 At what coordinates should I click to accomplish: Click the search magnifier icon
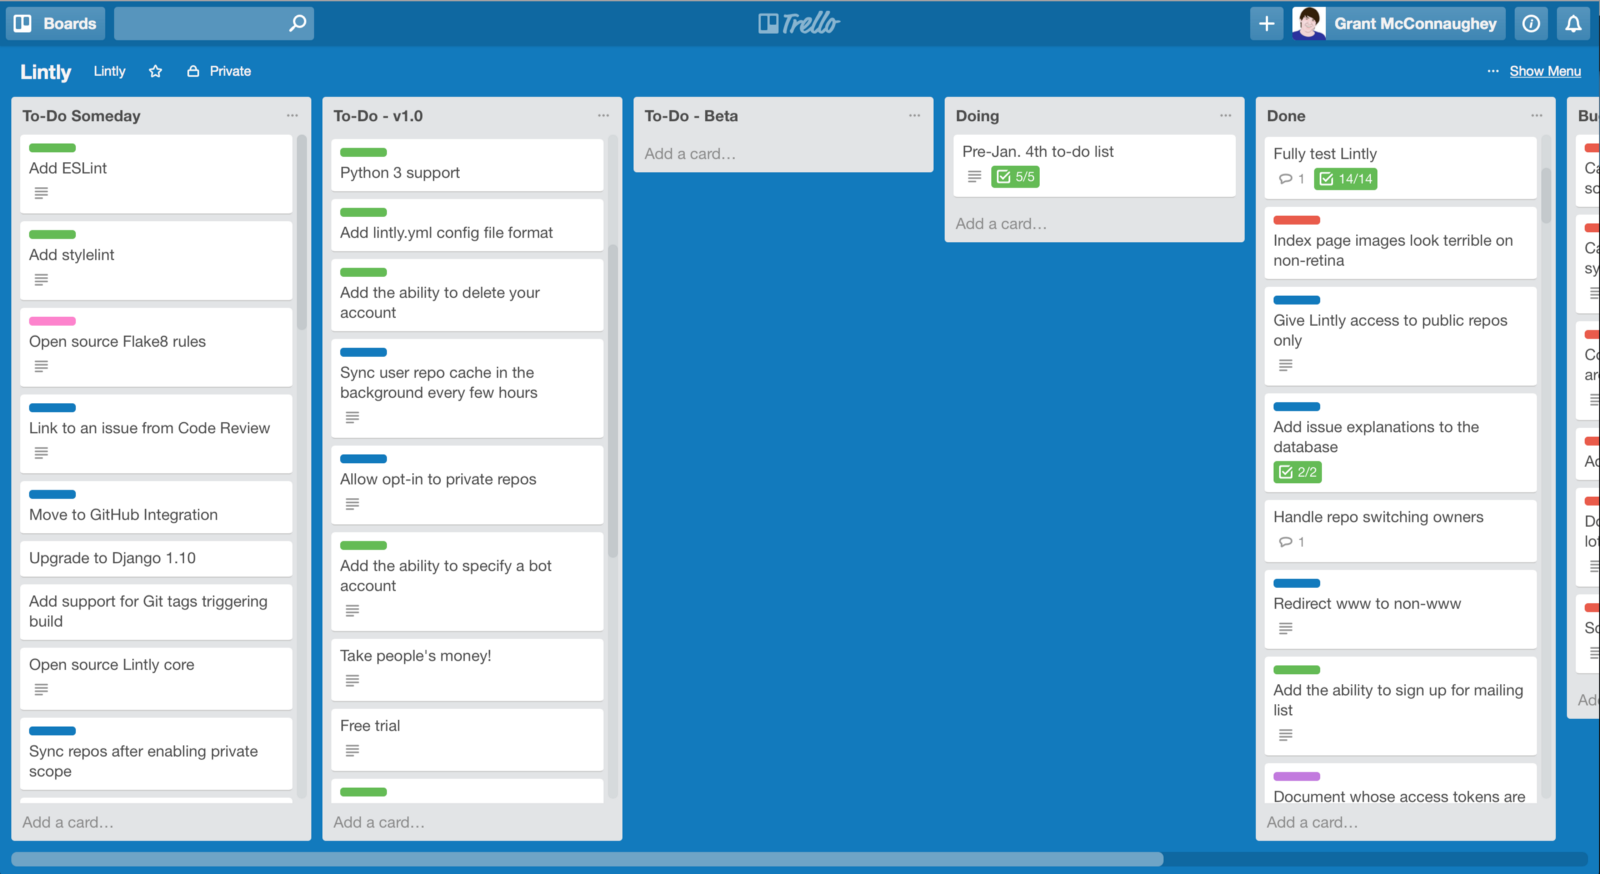297,23
